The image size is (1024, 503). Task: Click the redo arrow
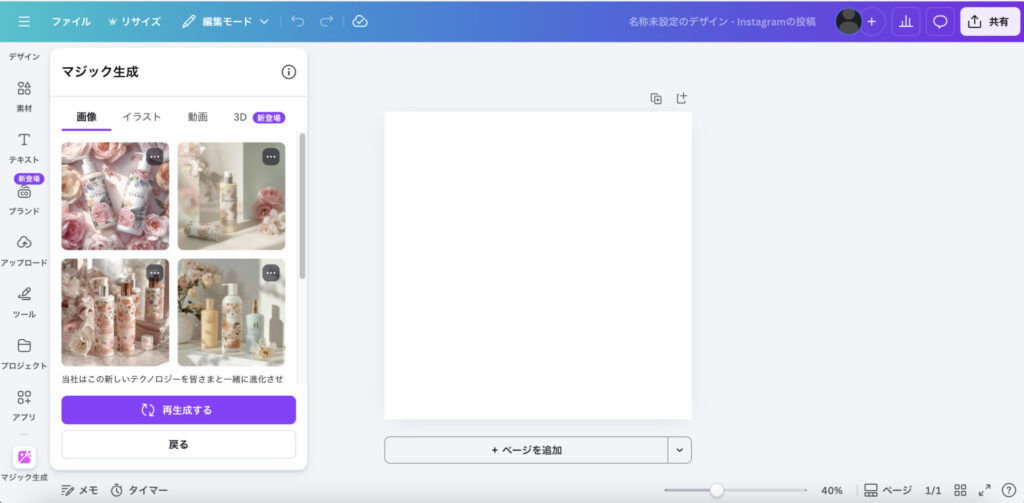point(327,22)
